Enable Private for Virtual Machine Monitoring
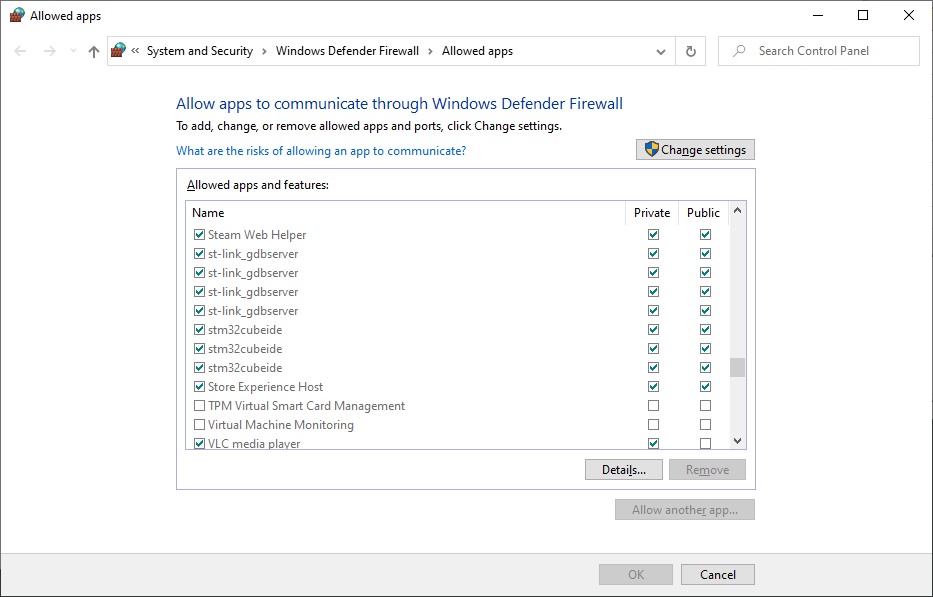The image size is (933, 597). [653, 425]
